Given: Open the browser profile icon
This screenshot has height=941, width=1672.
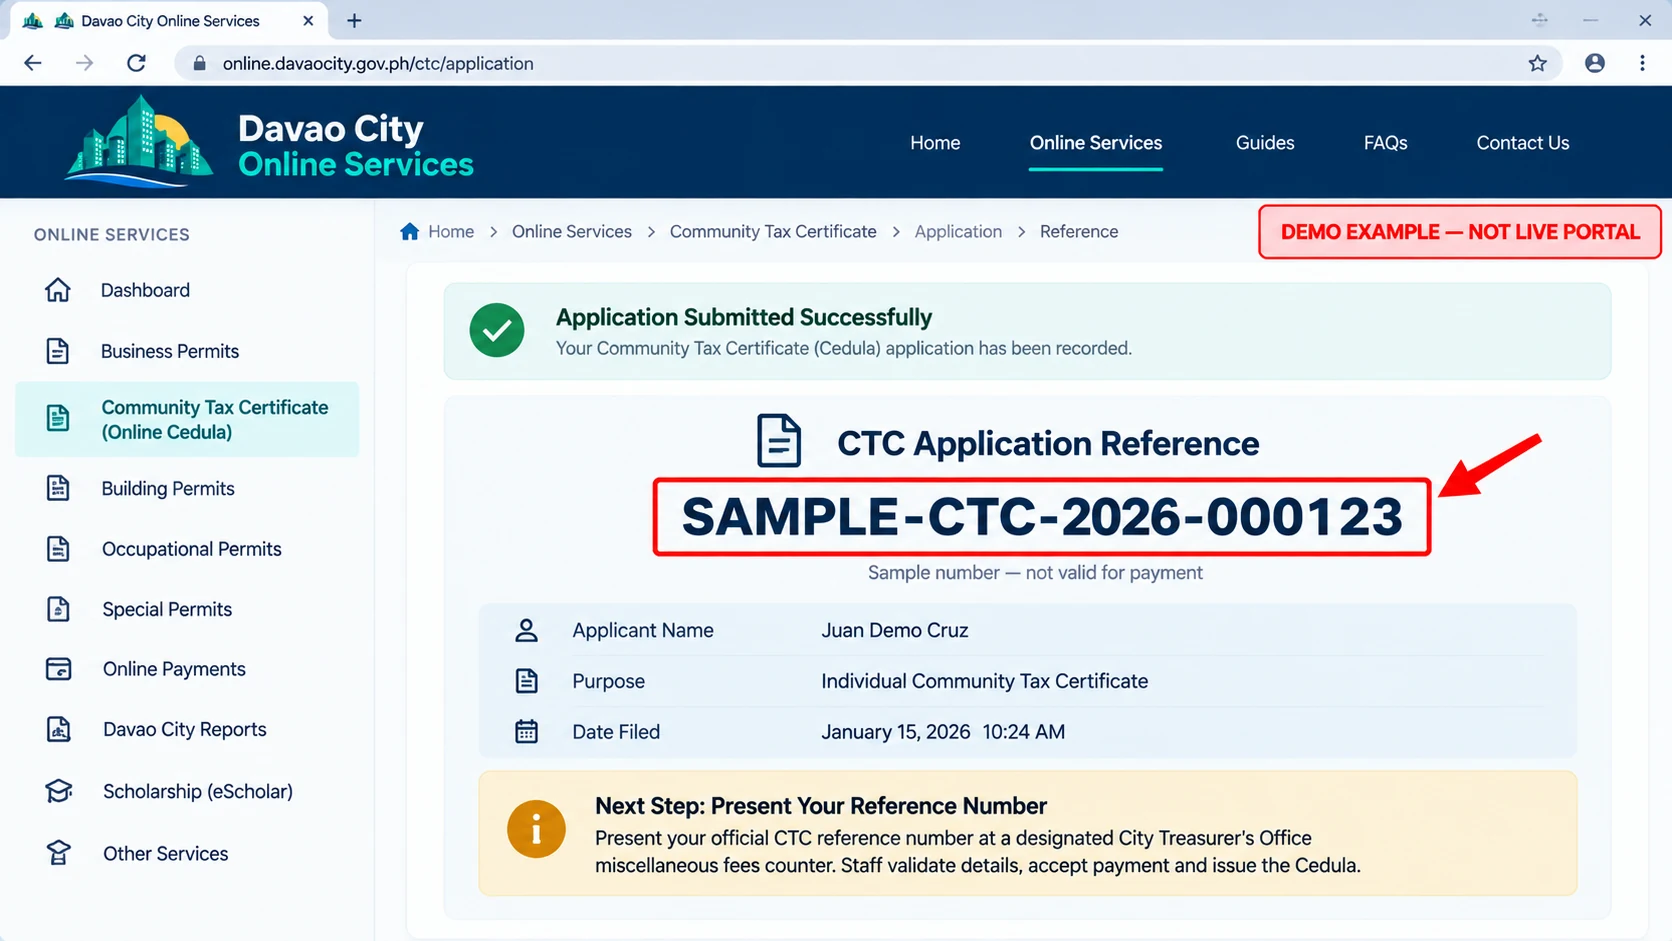Looking at the screenshot, I should pyautogui.click(x=1595, y=63).
